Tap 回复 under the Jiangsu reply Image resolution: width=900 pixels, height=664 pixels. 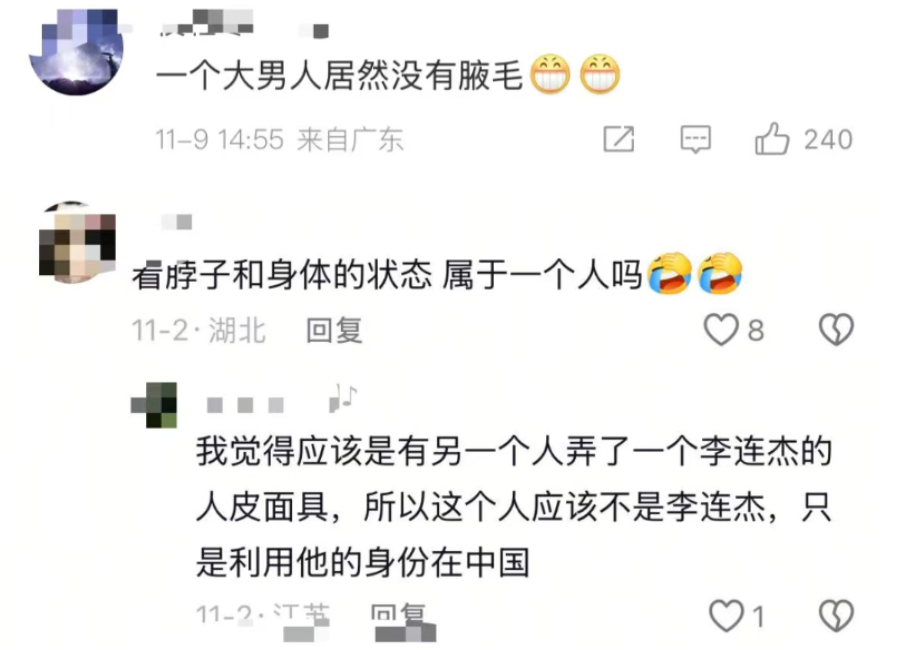pyautogui.click(x=398, y=615)
